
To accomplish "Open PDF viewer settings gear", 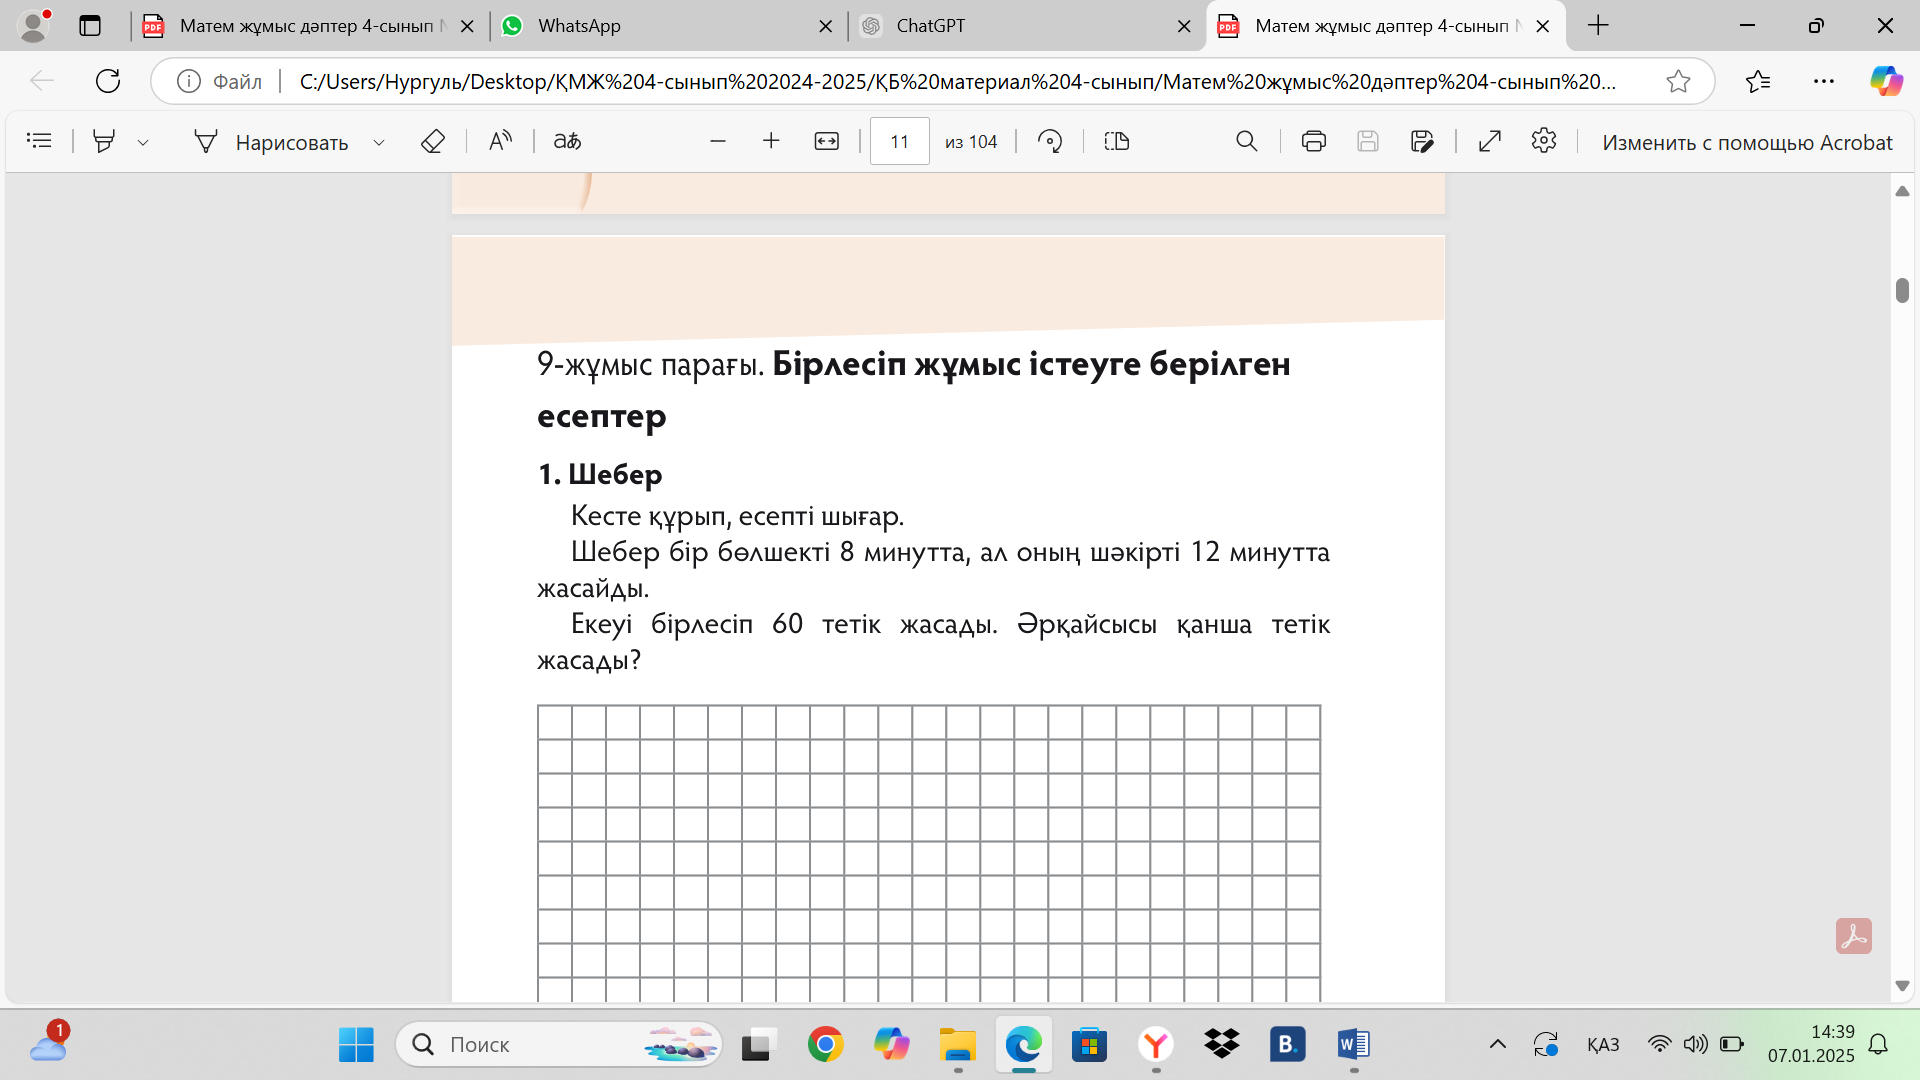I will point(1544,141).
